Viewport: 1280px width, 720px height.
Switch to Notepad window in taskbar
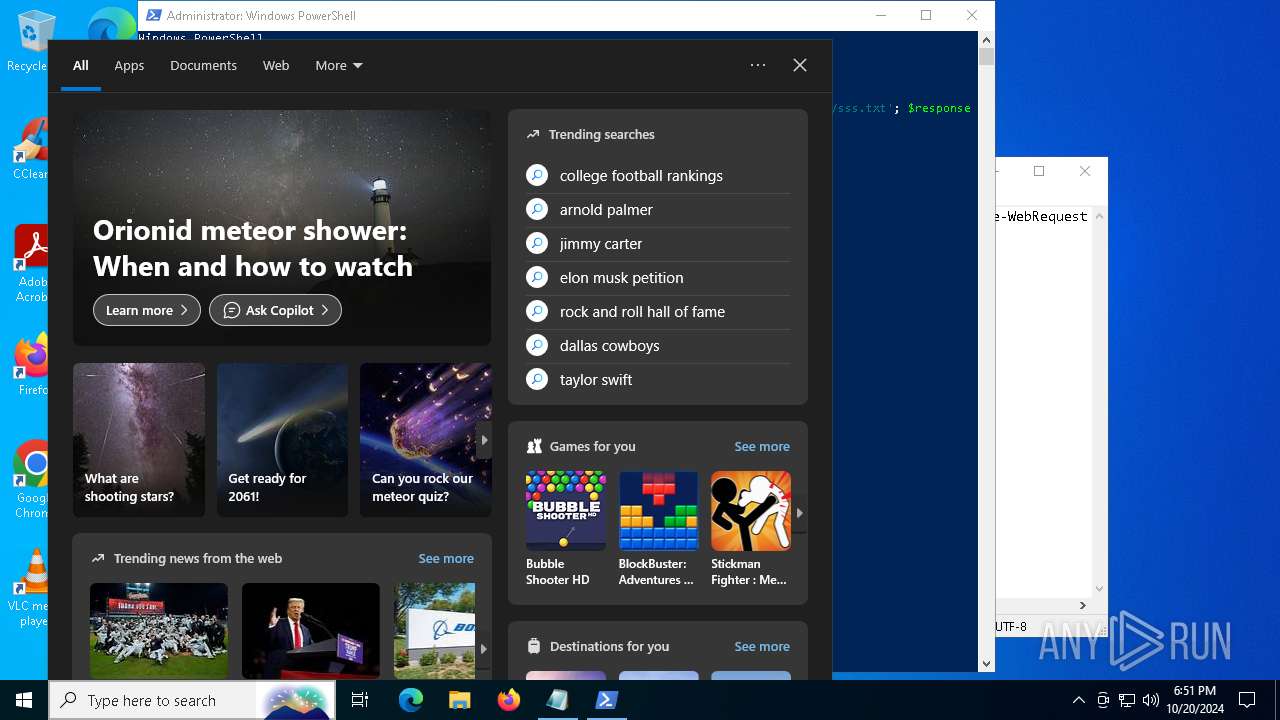coord(558,700)
